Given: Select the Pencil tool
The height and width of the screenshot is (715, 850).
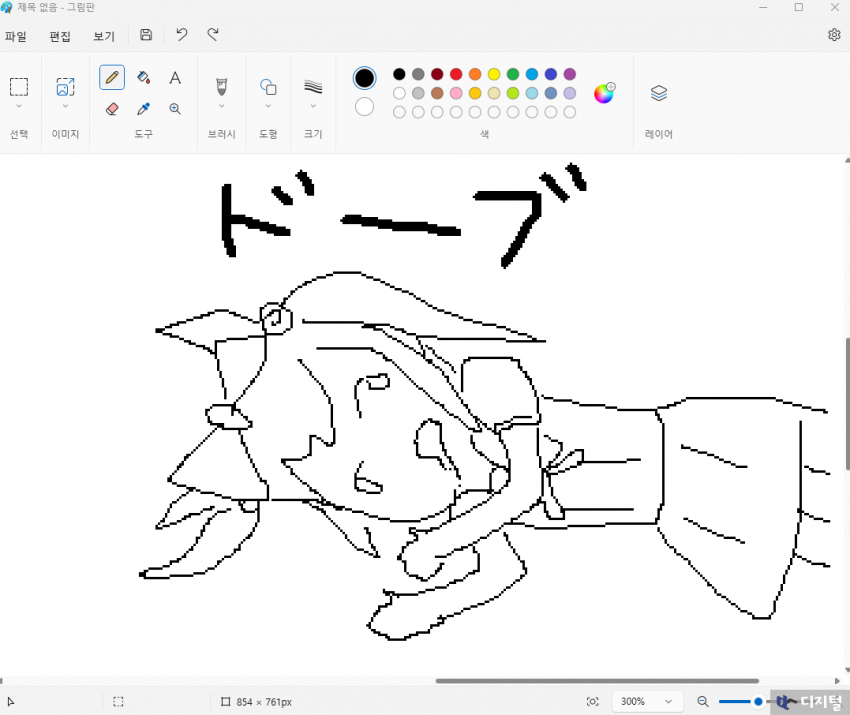Looking at the screenshot, I should tap(112, 78).
